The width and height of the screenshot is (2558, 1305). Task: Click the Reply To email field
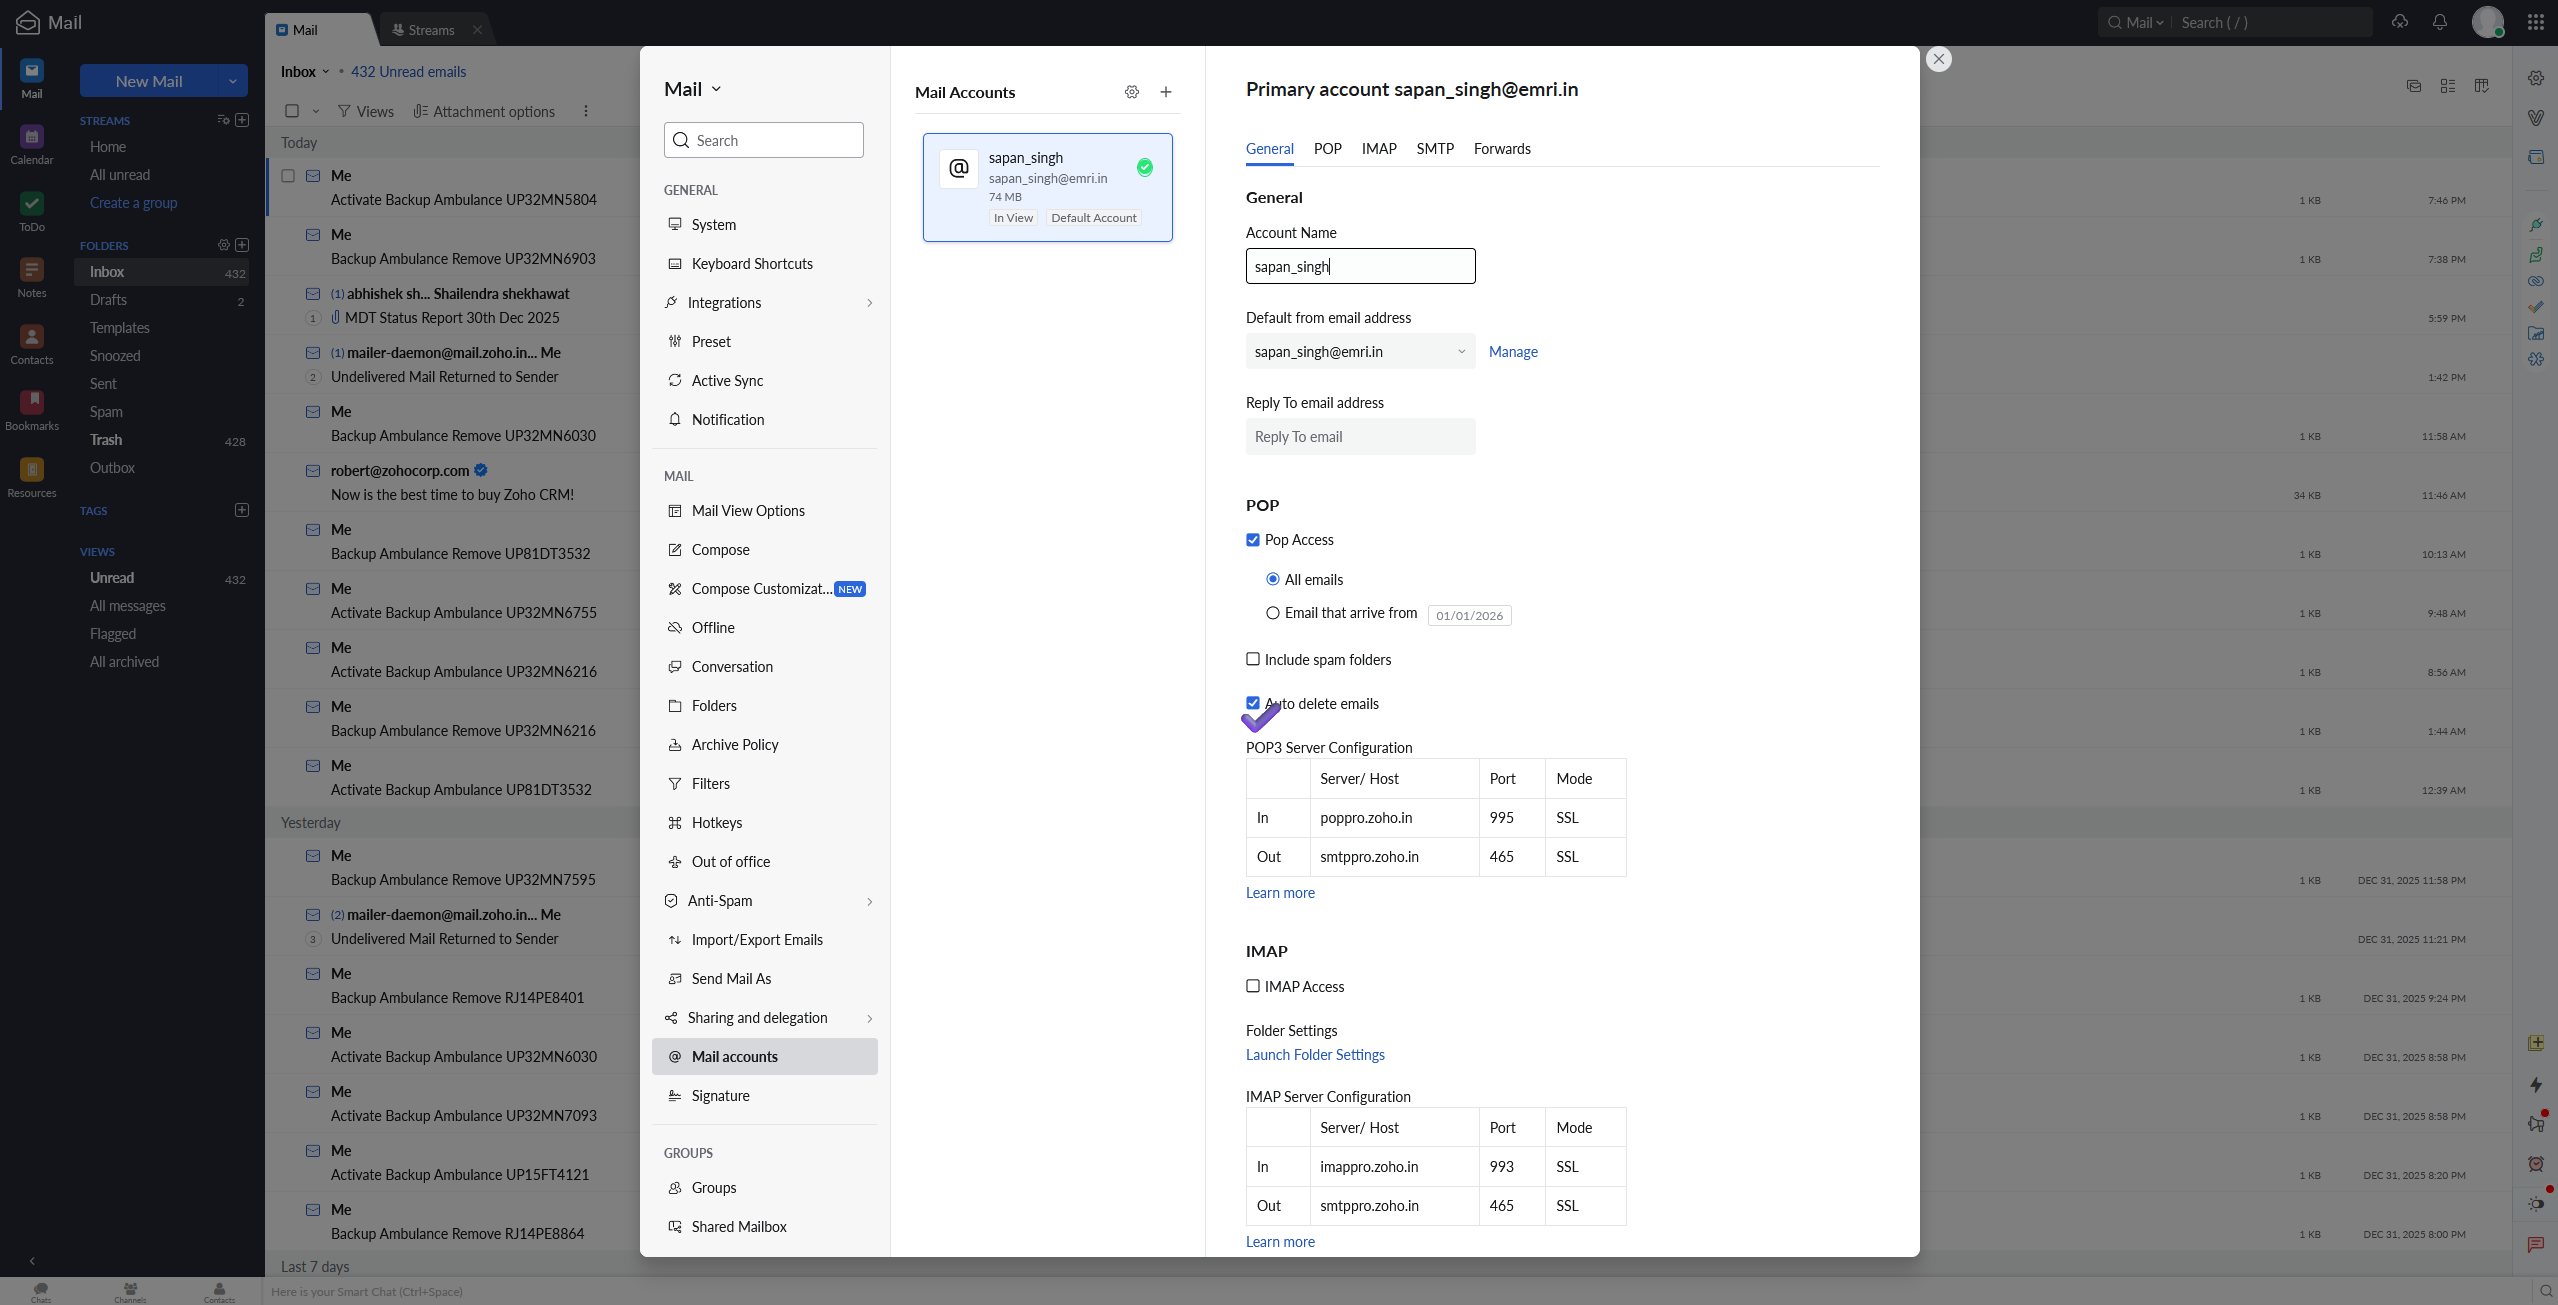(x=1360, y=437)
